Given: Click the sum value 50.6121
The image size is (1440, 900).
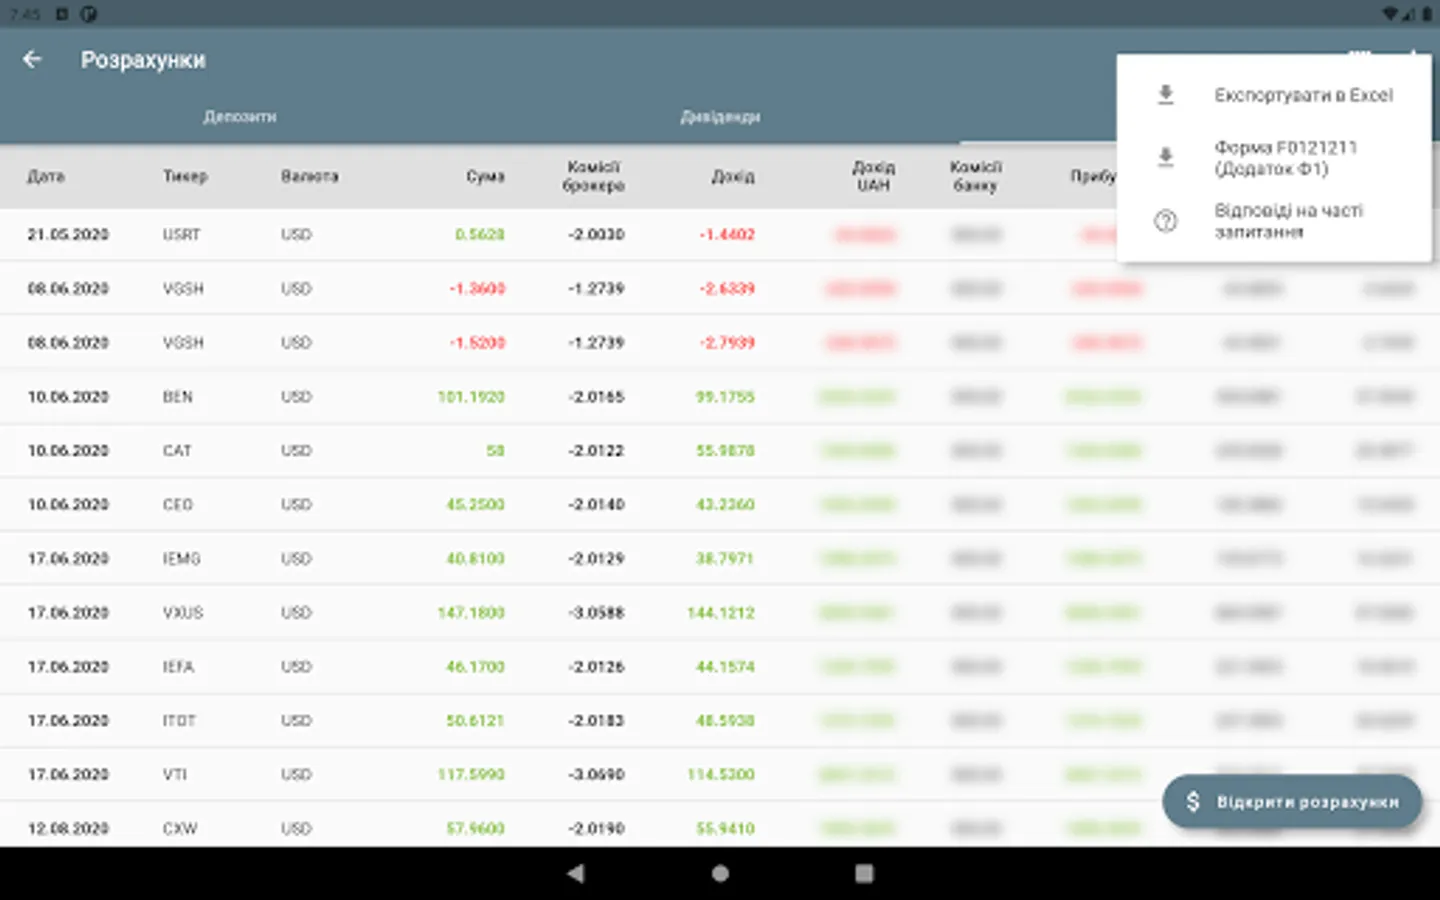Looking at the screenshot, I should click(x=475, y=721).
